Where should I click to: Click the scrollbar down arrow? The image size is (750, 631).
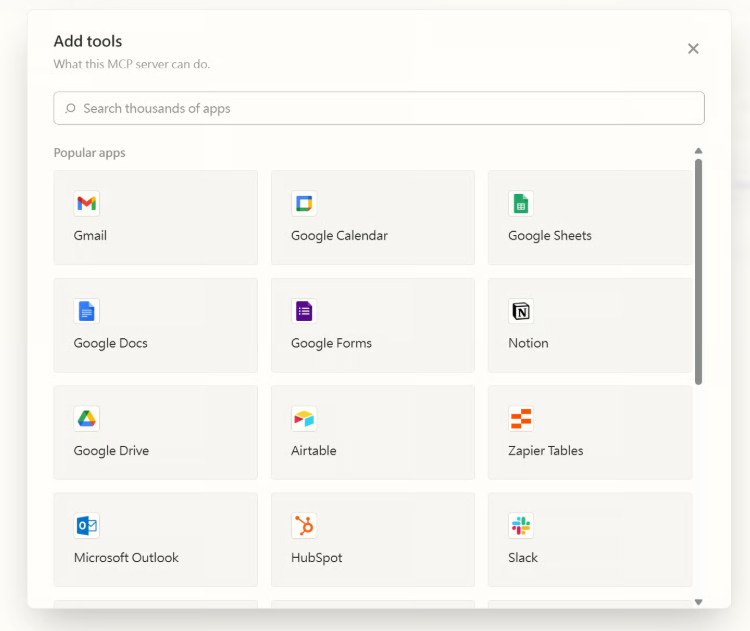698,602
